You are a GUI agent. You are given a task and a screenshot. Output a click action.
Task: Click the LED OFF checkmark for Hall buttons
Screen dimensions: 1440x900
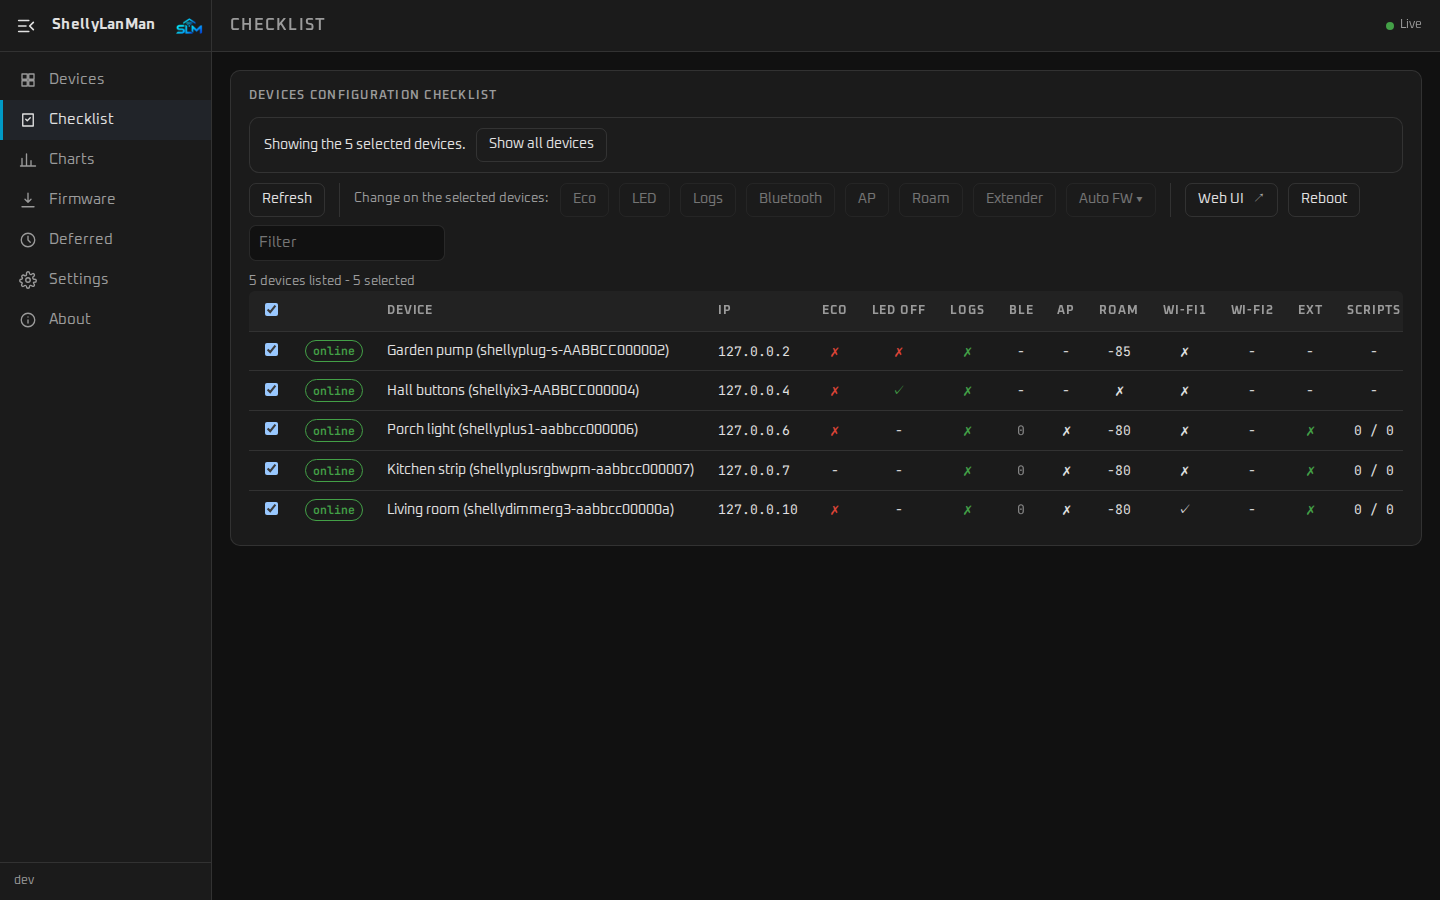click(x=898, y=391)
